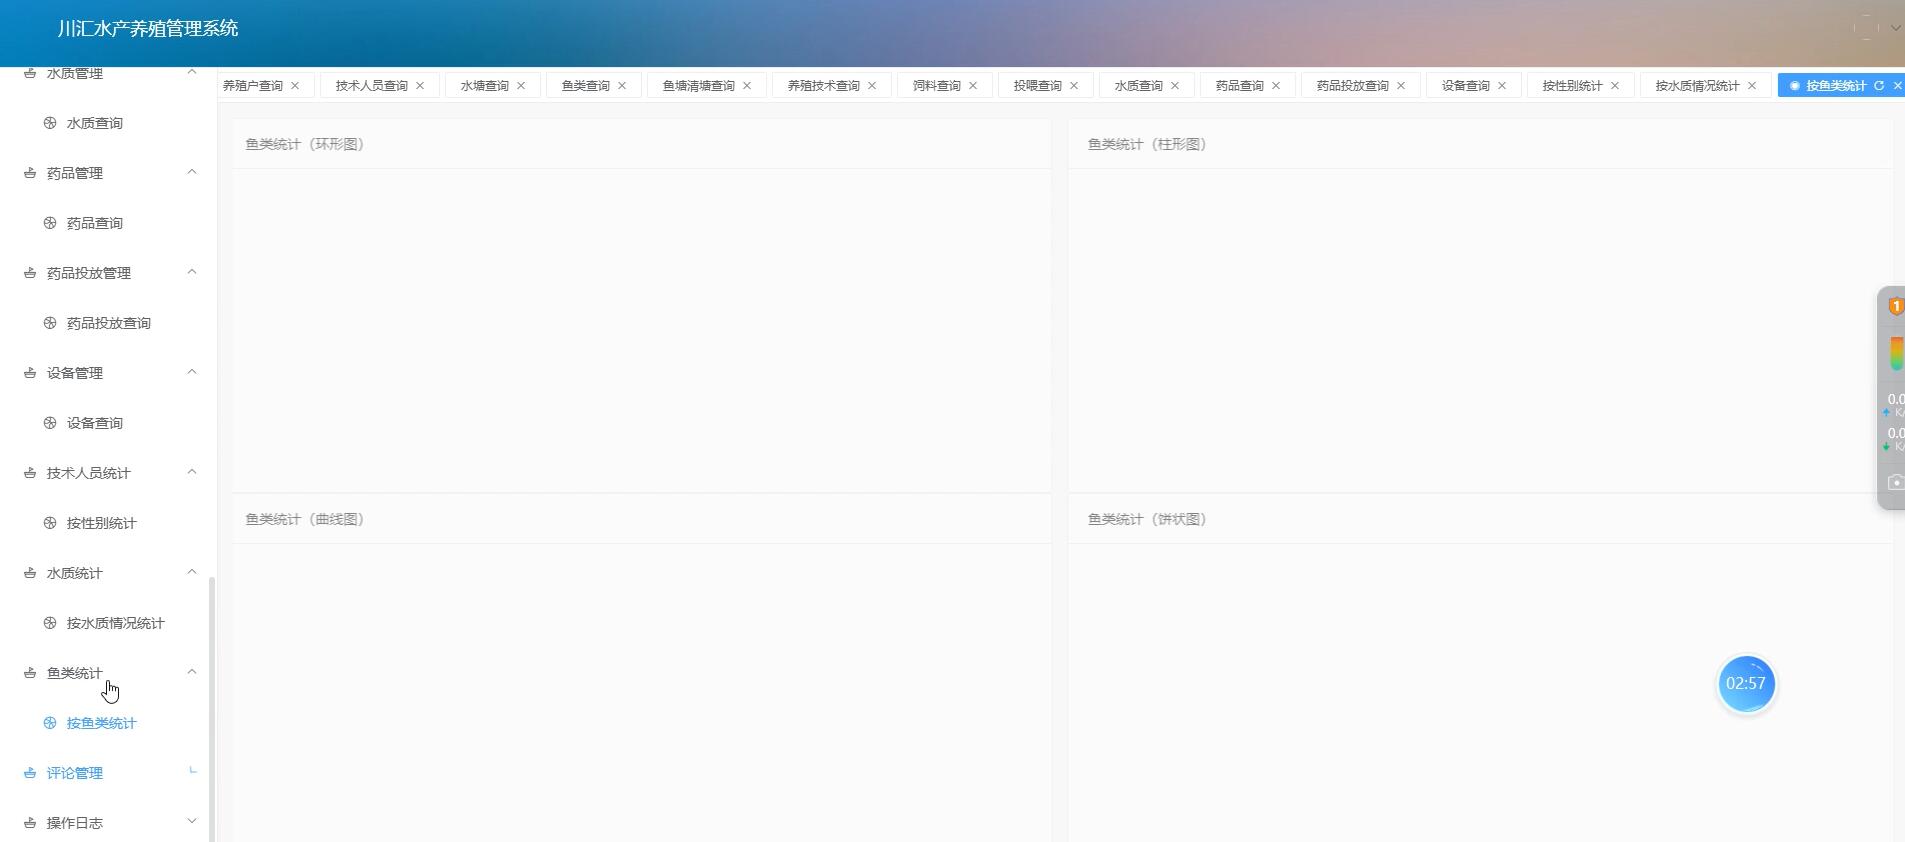The height and width of the screenshot is (842, 1905).
Task: Close the 投喂查询 tab
Action: (1074, 86)
